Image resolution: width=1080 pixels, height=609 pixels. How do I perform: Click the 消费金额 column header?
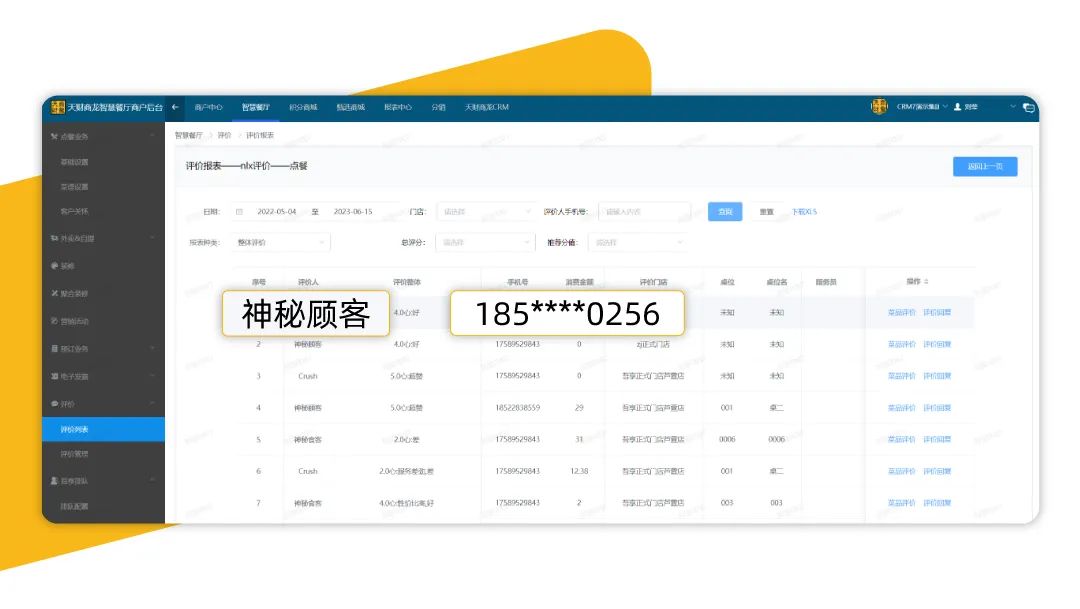click(579, 282)
